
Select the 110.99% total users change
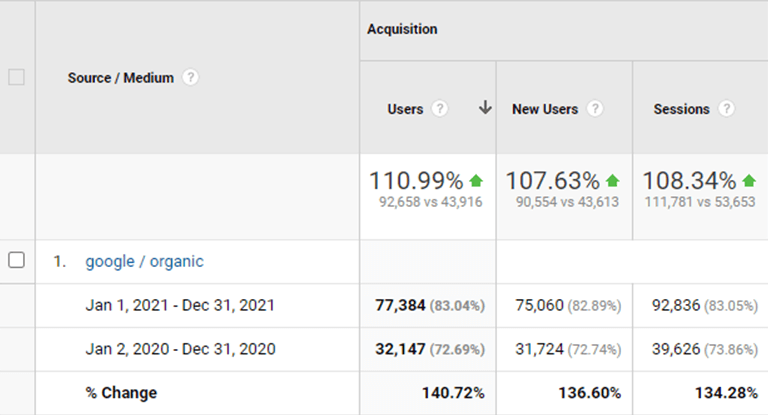(416, 181)
